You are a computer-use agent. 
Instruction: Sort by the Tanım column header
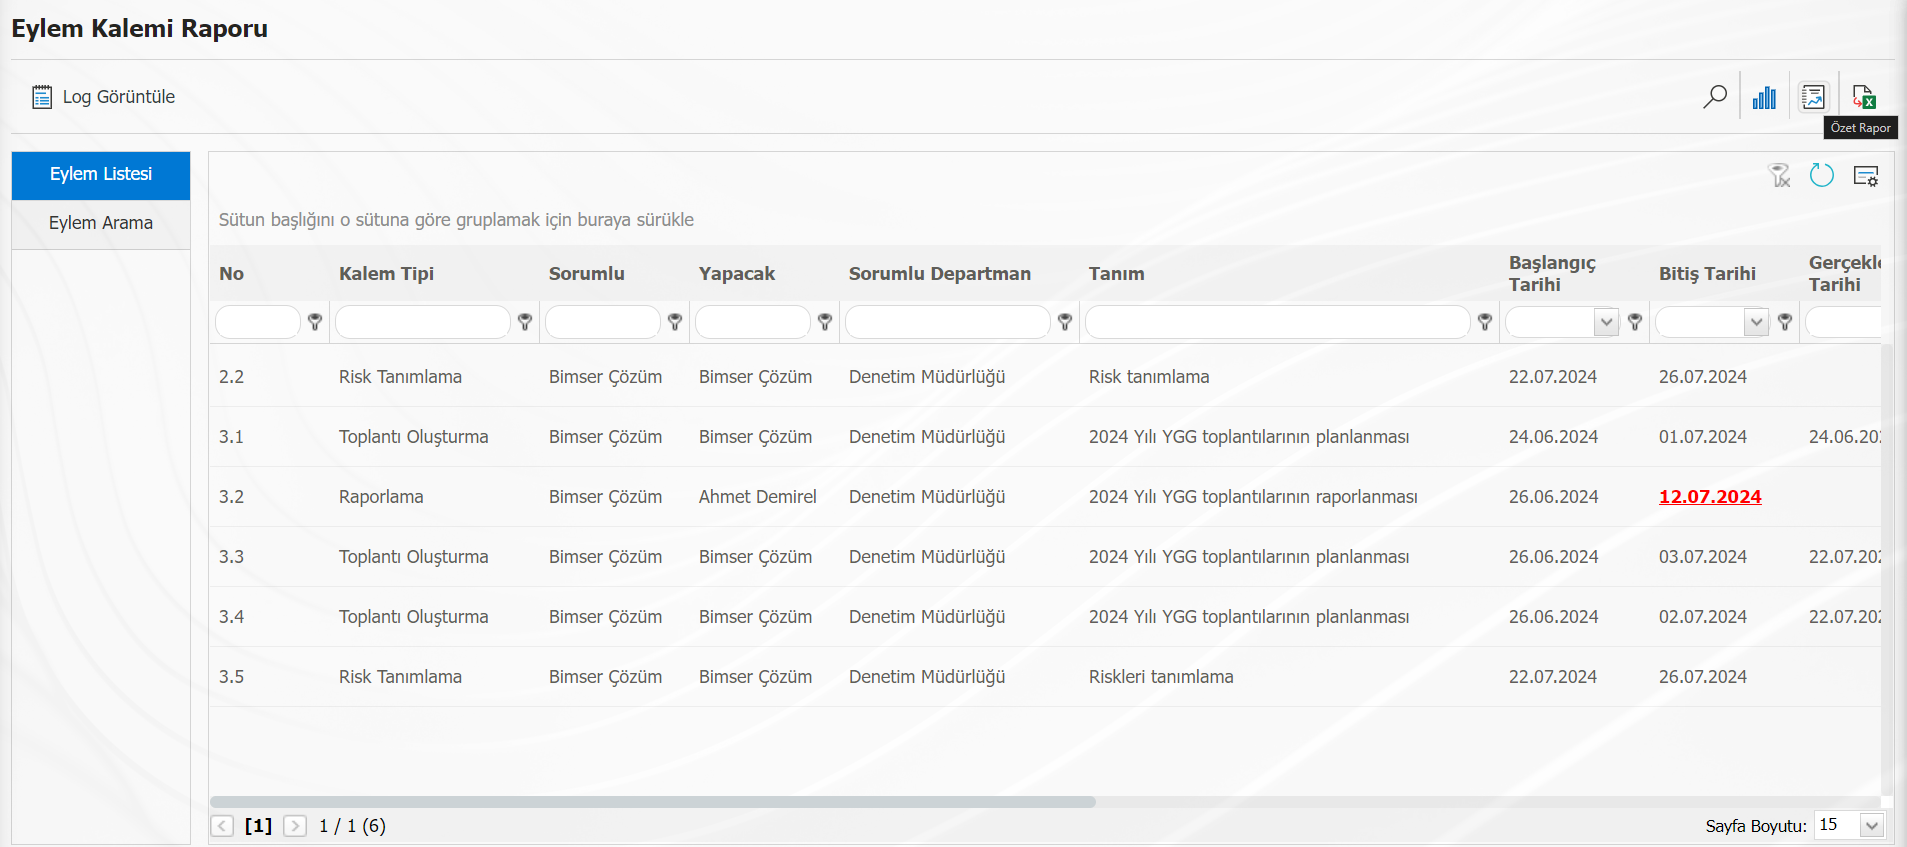coord(1117,274)
